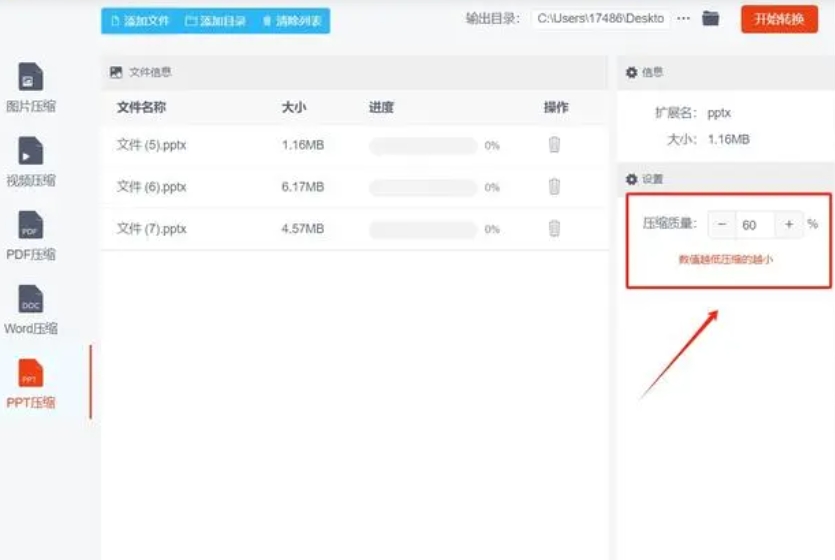Select the 文件 (7).pptx row
The height and width of the screenshot is (560, 835).
click(x=355, y=229)
